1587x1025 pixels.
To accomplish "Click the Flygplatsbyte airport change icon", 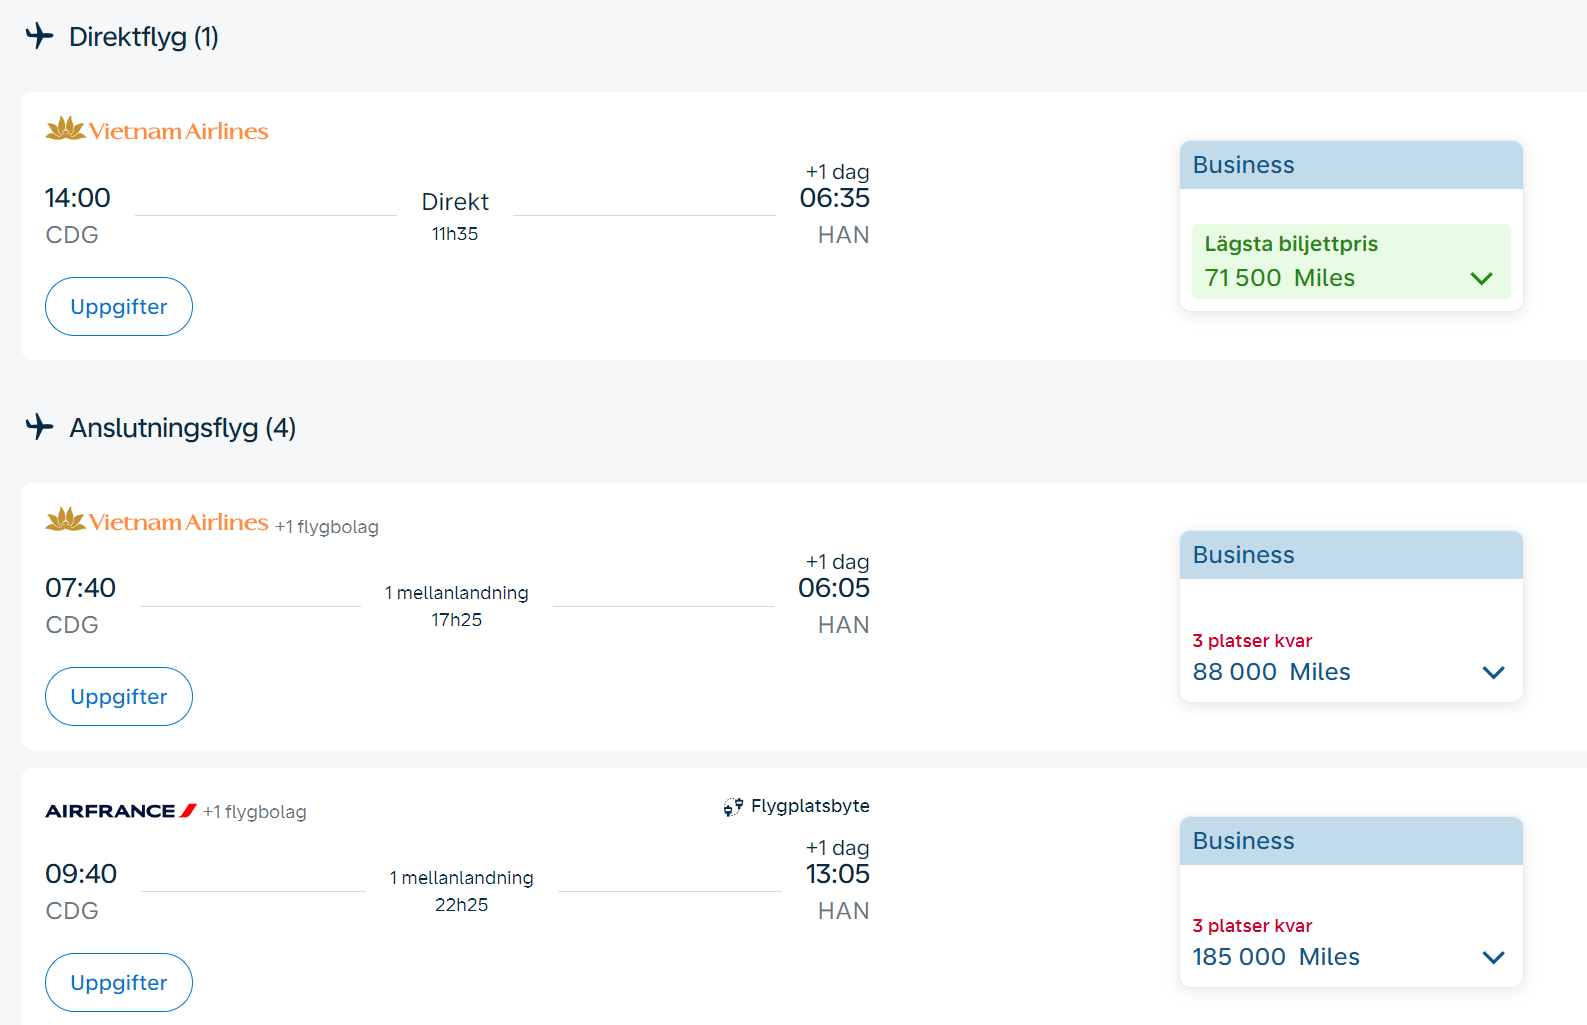I will tap(733, 807).
